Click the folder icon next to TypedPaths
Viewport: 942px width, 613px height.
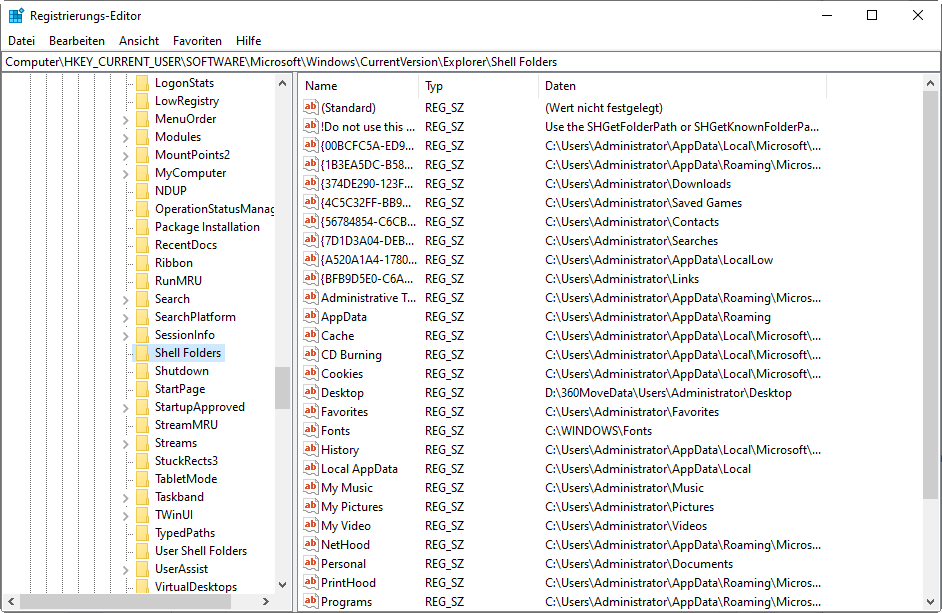click(x=142, y=532)
